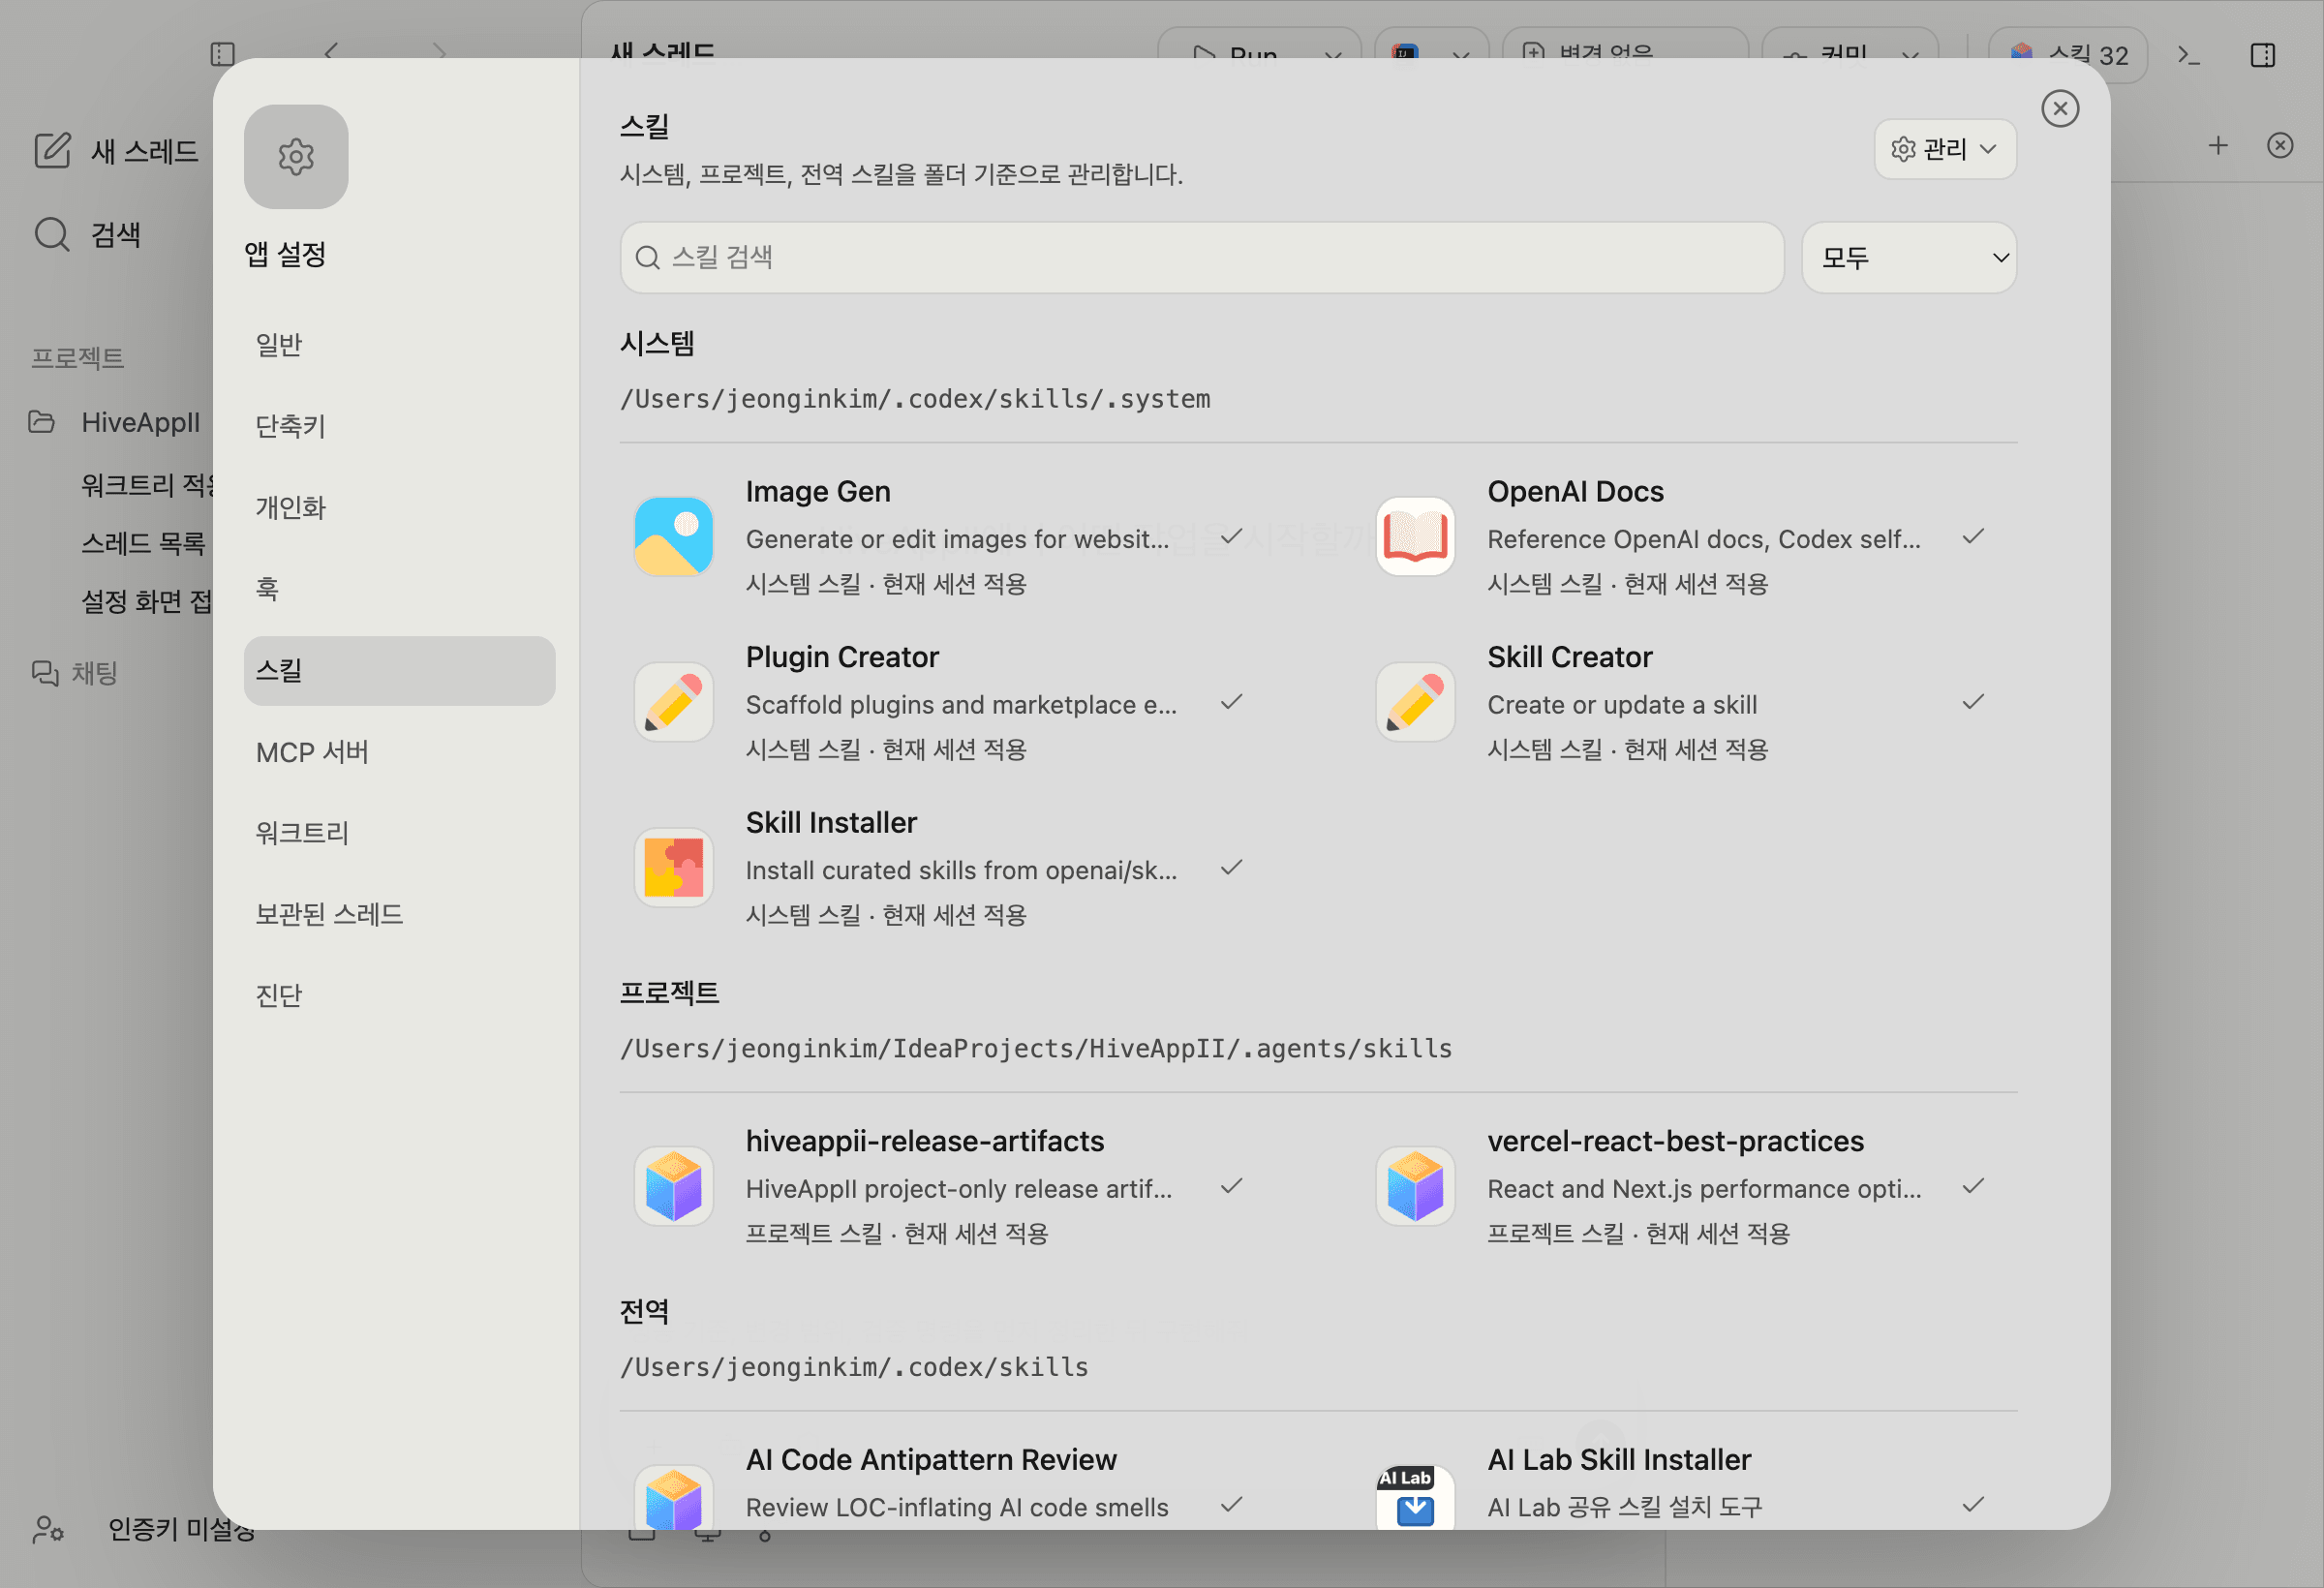The height and width of the screenshot is (1588, 2324).
Task: Click the plus icon in background window
Action: pos(2218,146)
